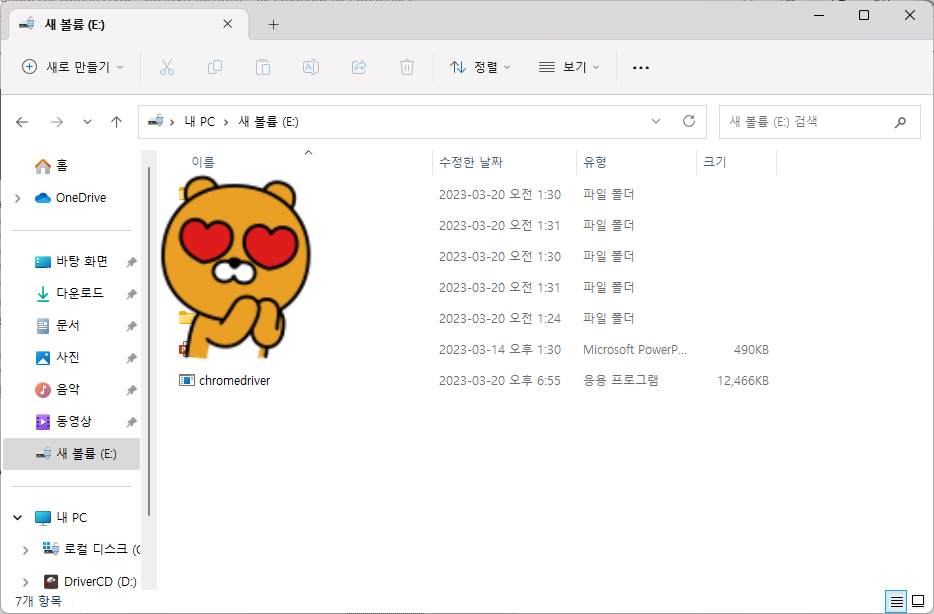Click the Copy icon in toolbar
934x614 pixels.
coord(215,67)
